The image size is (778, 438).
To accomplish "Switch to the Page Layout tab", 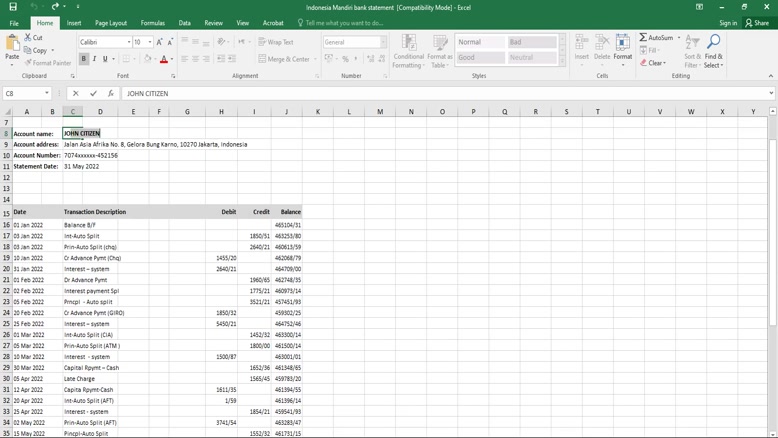I will 110,23.
